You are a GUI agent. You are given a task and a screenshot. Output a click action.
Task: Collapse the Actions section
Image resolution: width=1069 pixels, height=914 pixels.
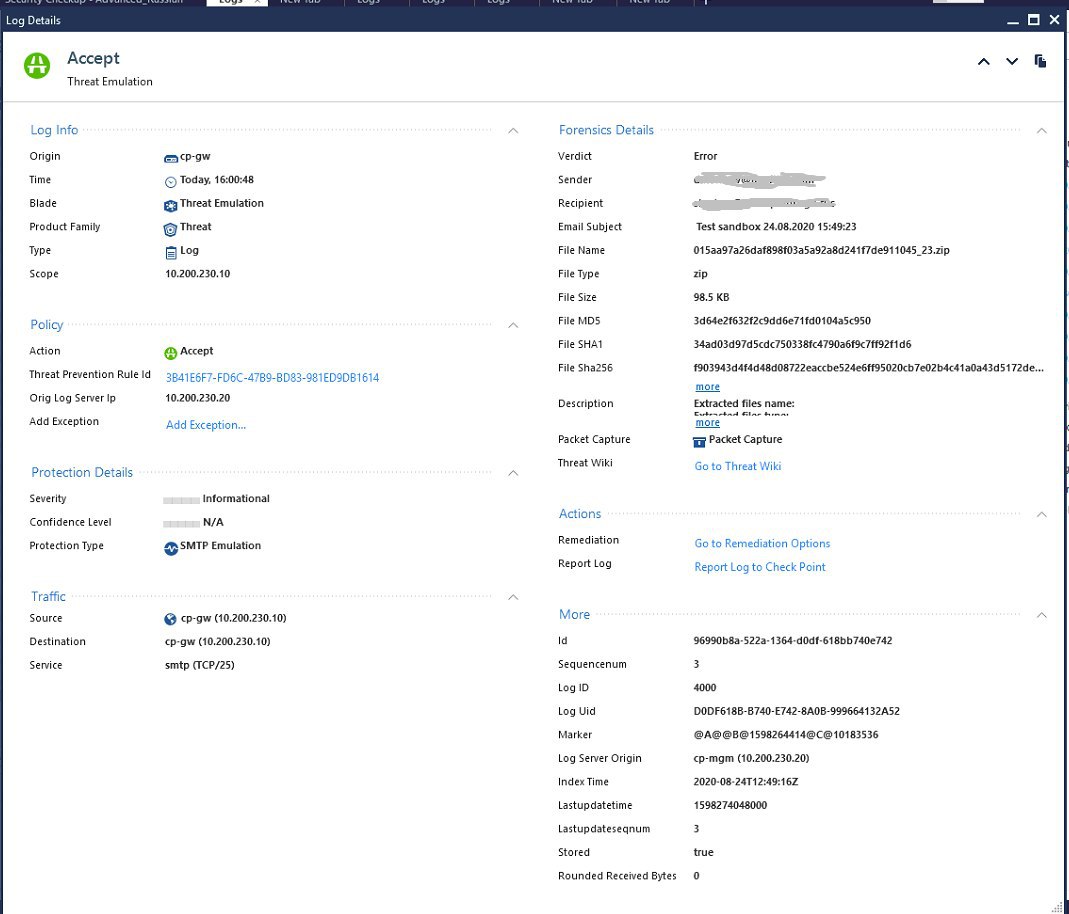(x=1041, y=514)
